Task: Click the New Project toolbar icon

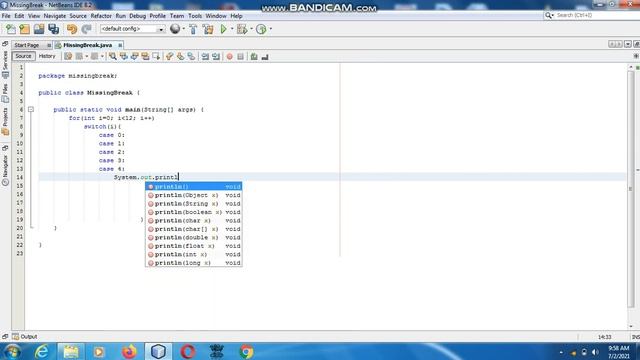Action: tap(24, 29)
